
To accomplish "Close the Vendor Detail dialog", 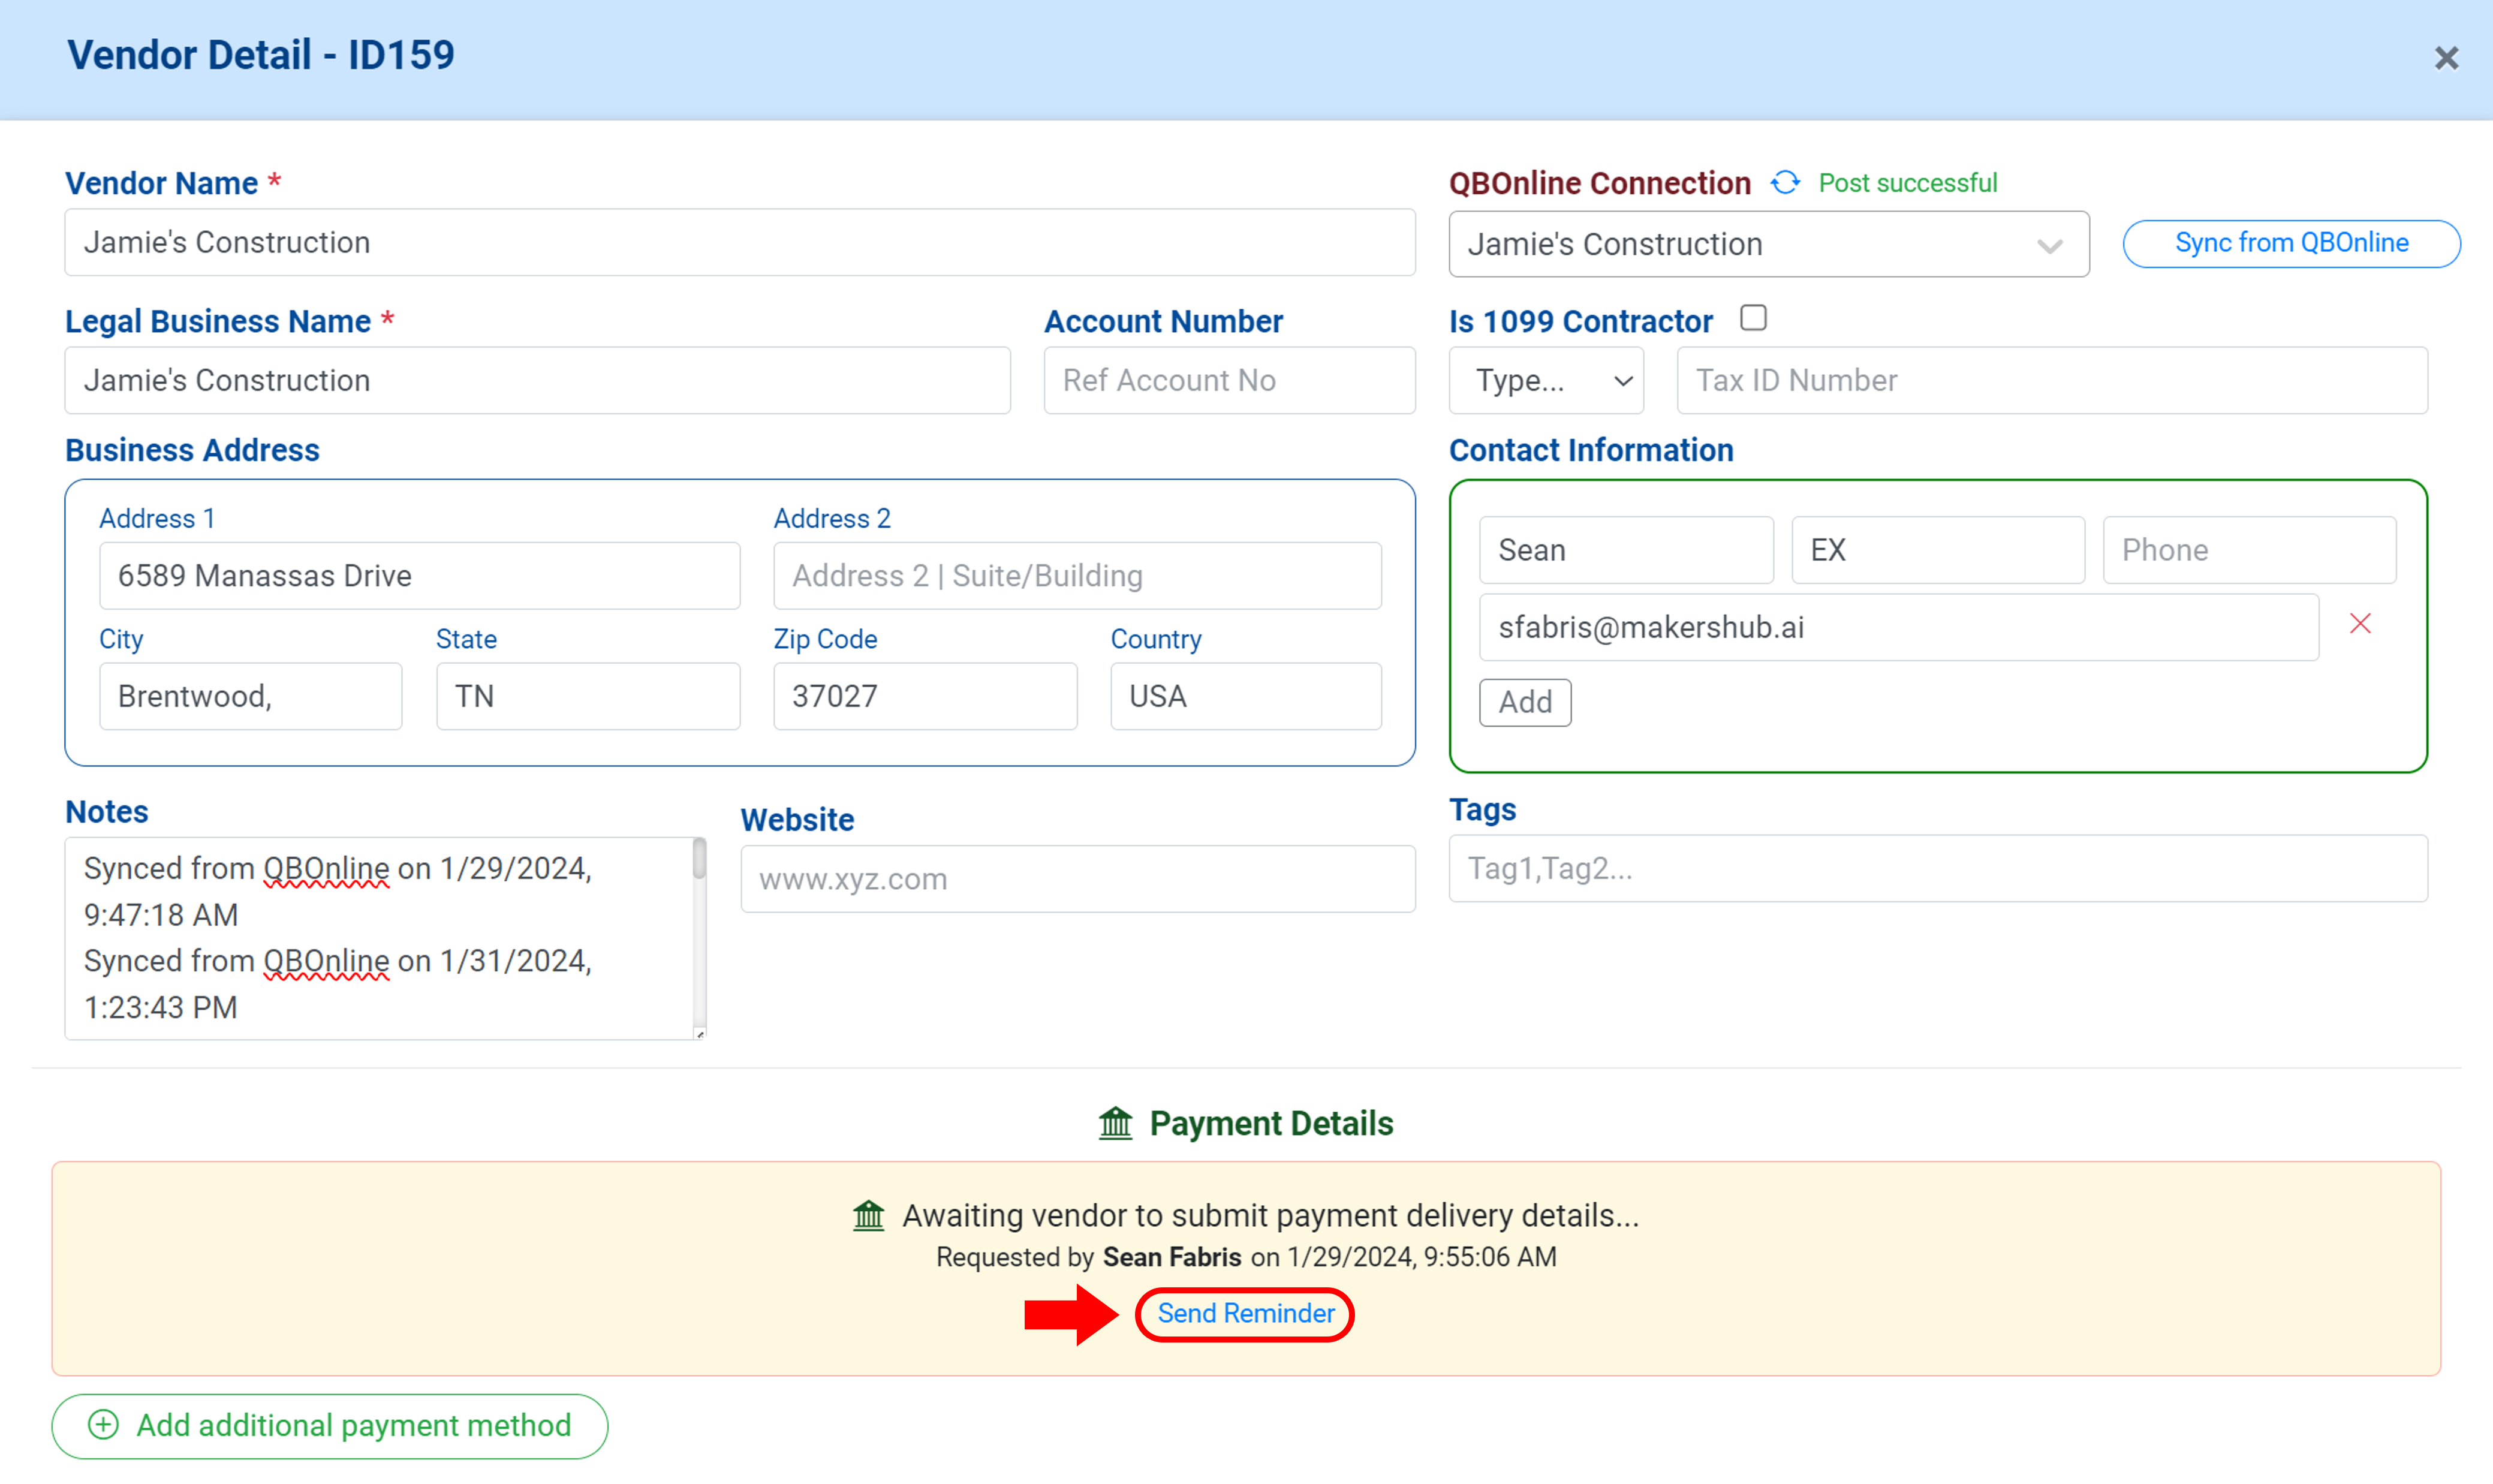I will tap(2445, 58).
